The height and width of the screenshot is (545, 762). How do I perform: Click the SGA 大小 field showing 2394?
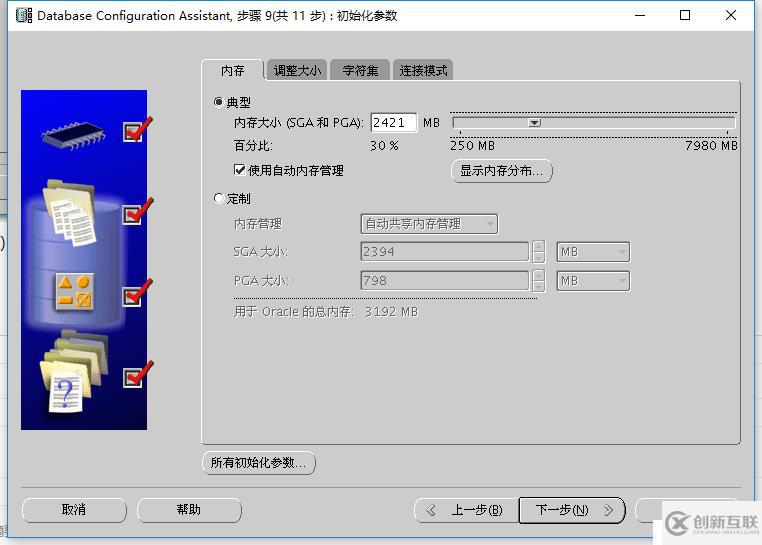(x=445, y=252)
